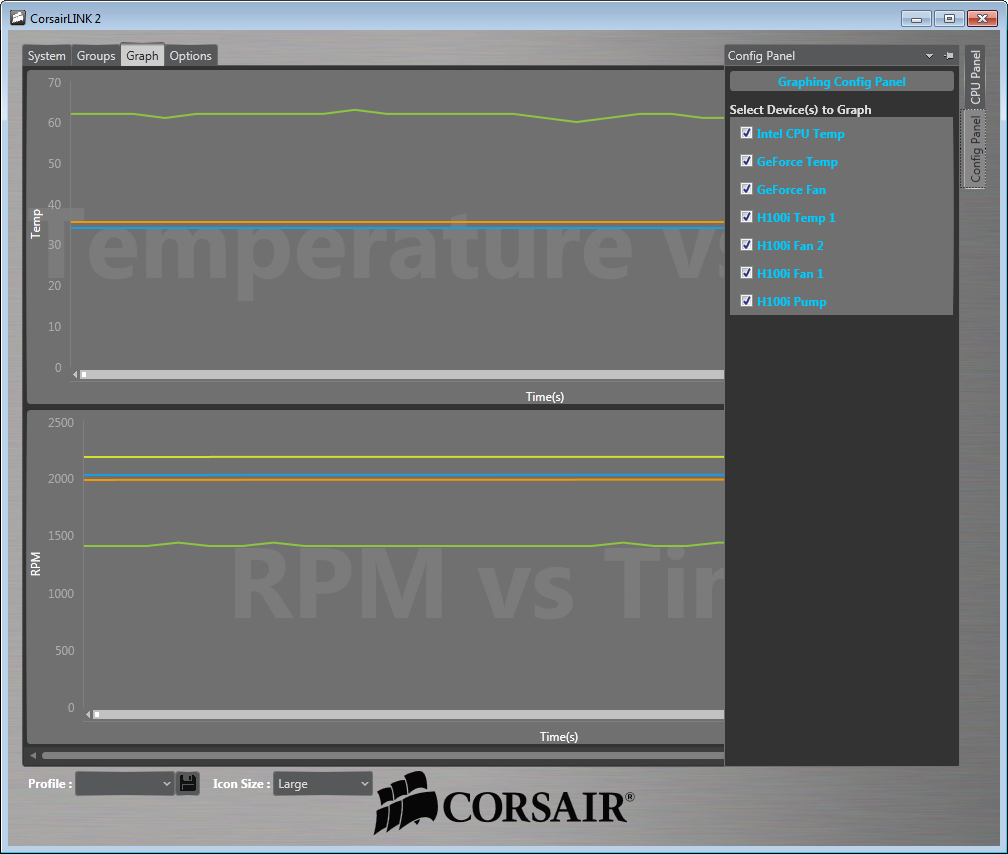Open the Groups tab
Image resolution: width=1008 pixels, height=854 pixels.
[x=95, y=56]
